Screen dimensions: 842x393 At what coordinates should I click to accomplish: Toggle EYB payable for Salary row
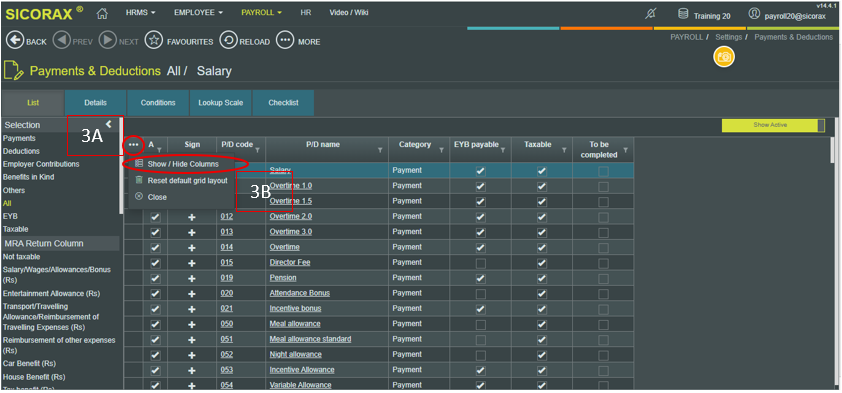(x=481, y=171)
